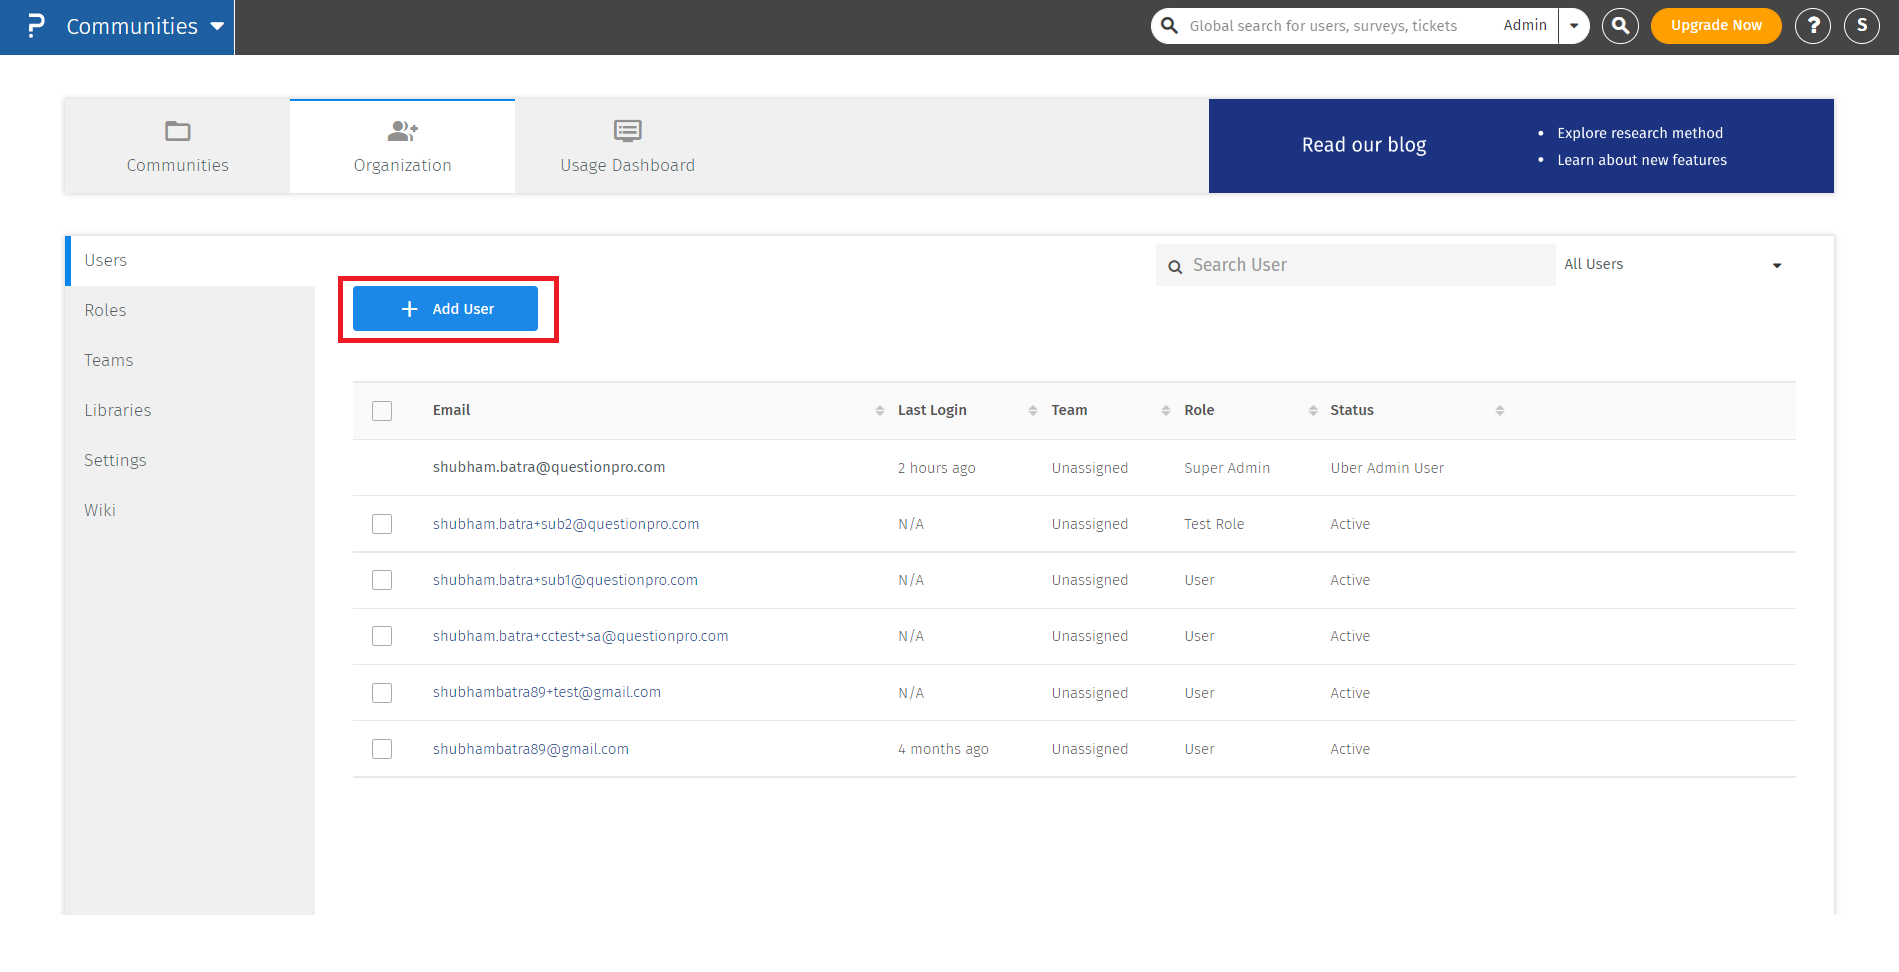
Task: Click into the Search User field
Action: 1365,265
